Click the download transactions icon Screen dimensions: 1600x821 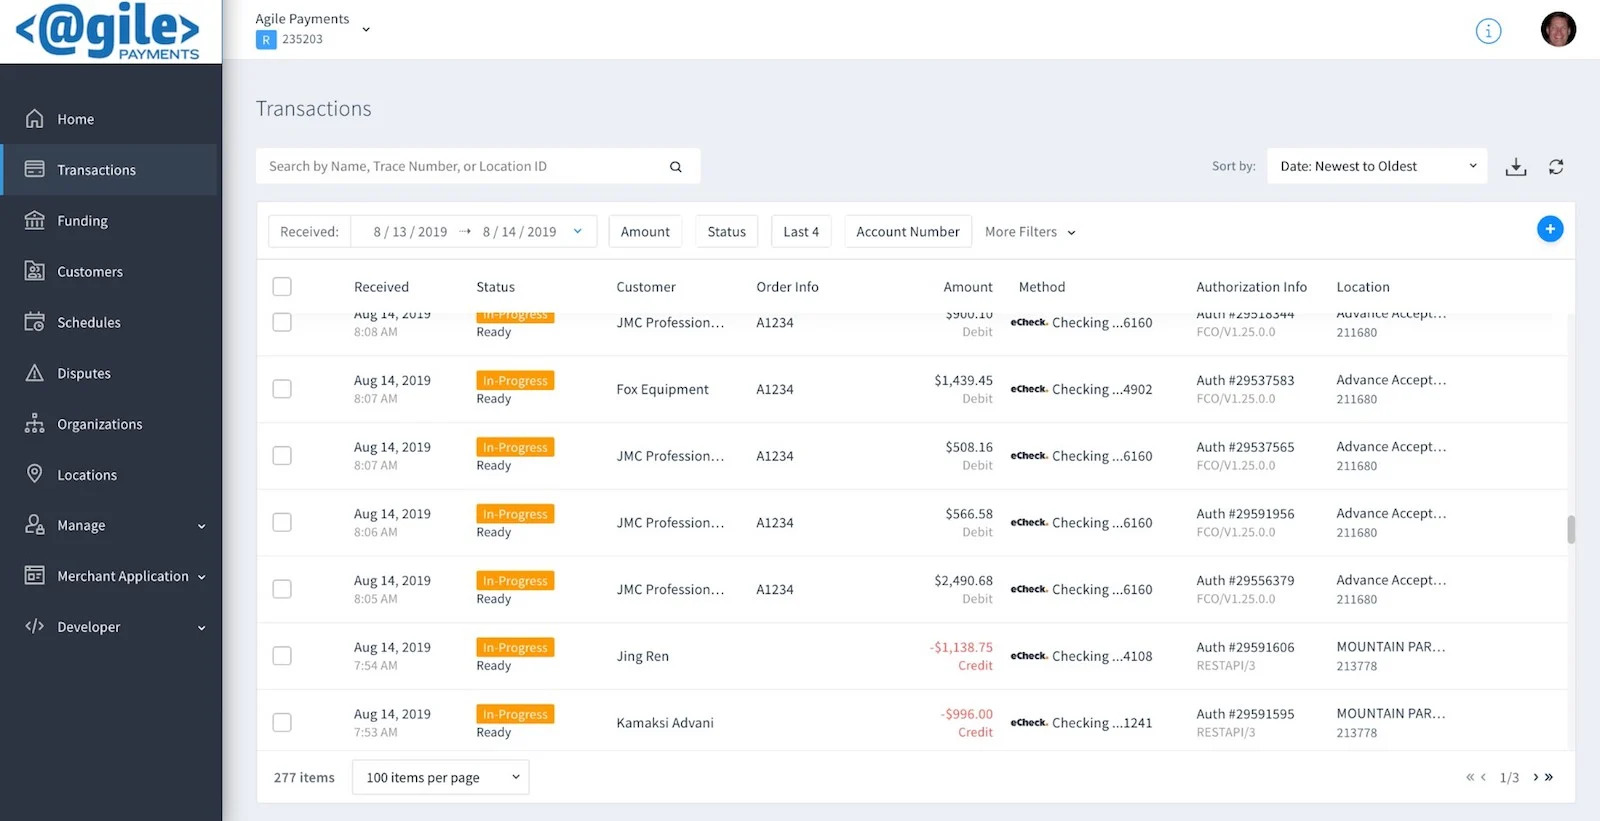pos(1516,167)
